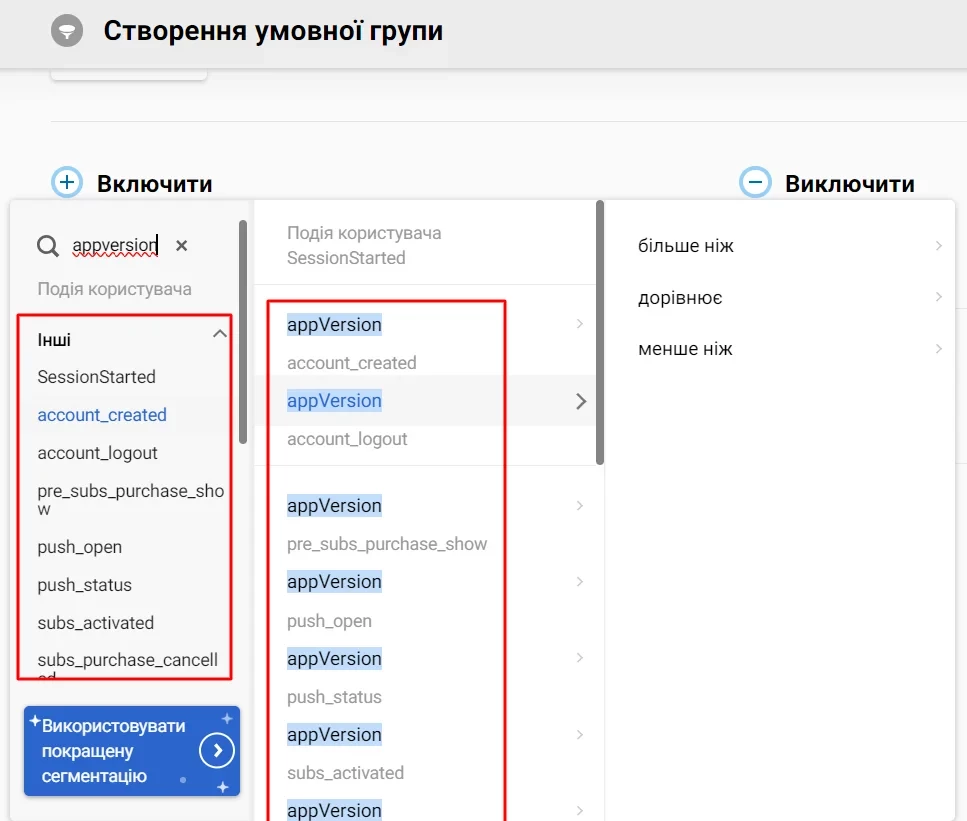Image resolution: width=967 pixels, height=821 pixels.
Task: Select SessionStarted in the event list
Action: pyautogui.click(x=96, y=377)
